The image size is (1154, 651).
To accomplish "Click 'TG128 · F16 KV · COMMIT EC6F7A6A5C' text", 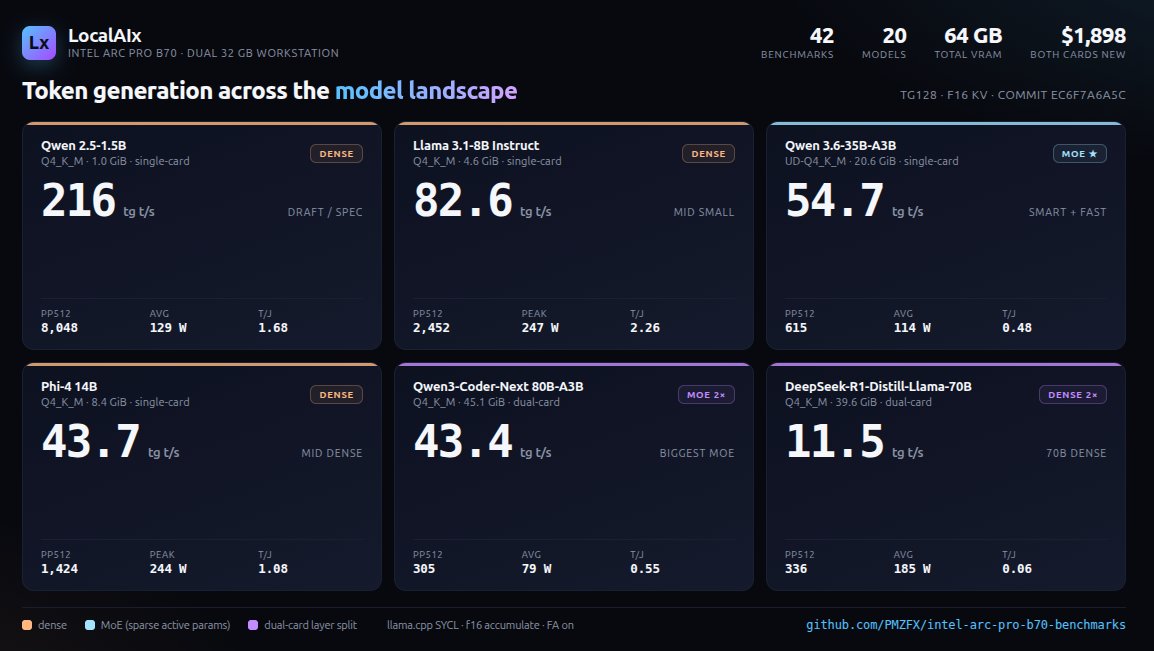I will point(1013,95).
